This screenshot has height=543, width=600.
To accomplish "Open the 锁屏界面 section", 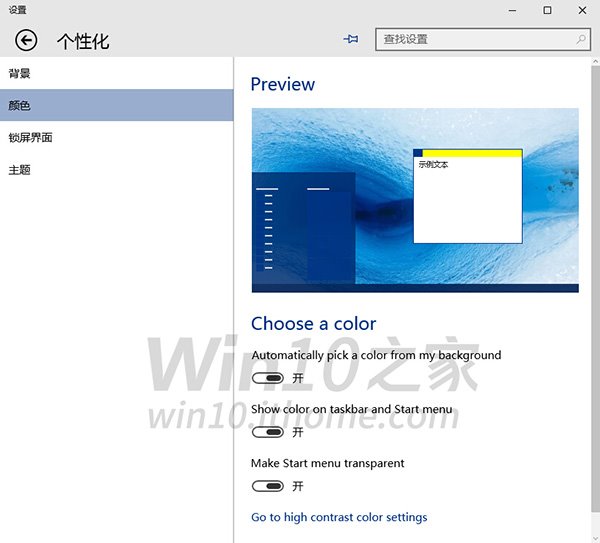I will 116,137.
